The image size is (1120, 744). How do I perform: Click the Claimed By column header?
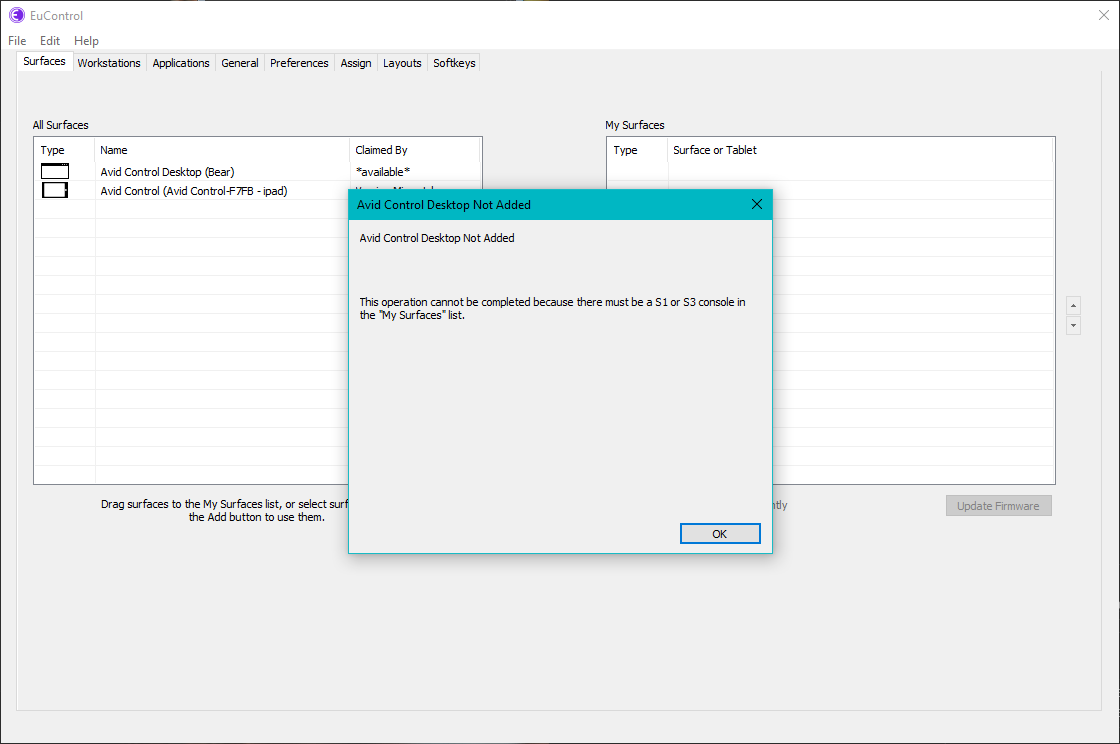tap(382, 150)
